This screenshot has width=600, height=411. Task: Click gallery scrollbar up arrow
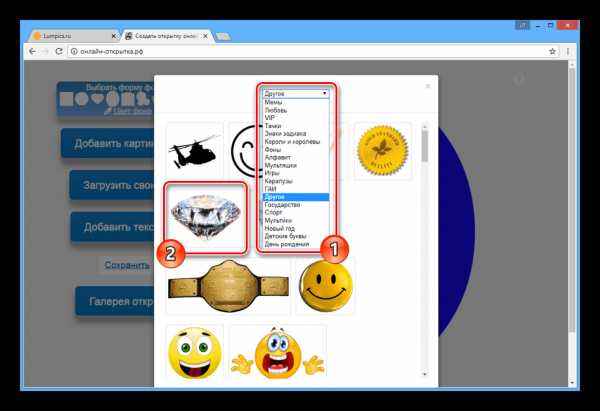pyautogui.click(x=425, y=126)
